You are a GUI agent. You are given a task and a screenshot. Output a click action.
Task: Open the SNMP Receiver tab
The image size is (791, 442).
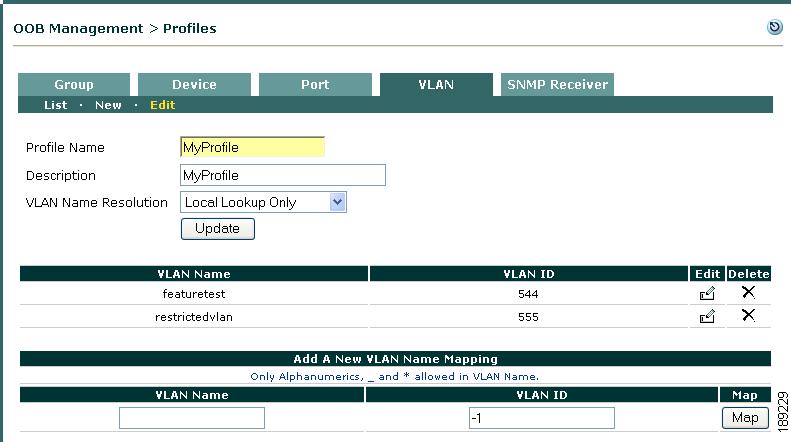pos(557,84)
